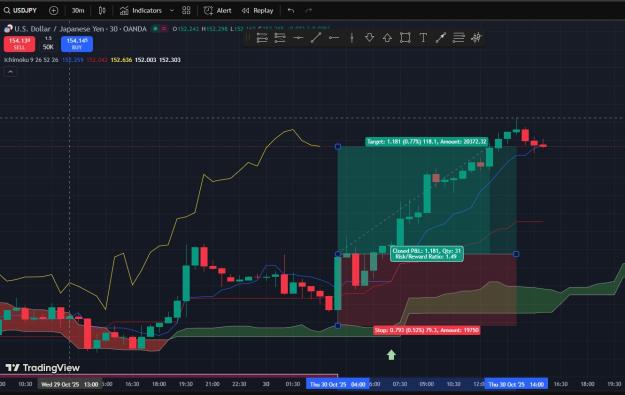Create a new Alert
Image resolution: width=625 pixels, height=395 pixels.
[217, 11]
